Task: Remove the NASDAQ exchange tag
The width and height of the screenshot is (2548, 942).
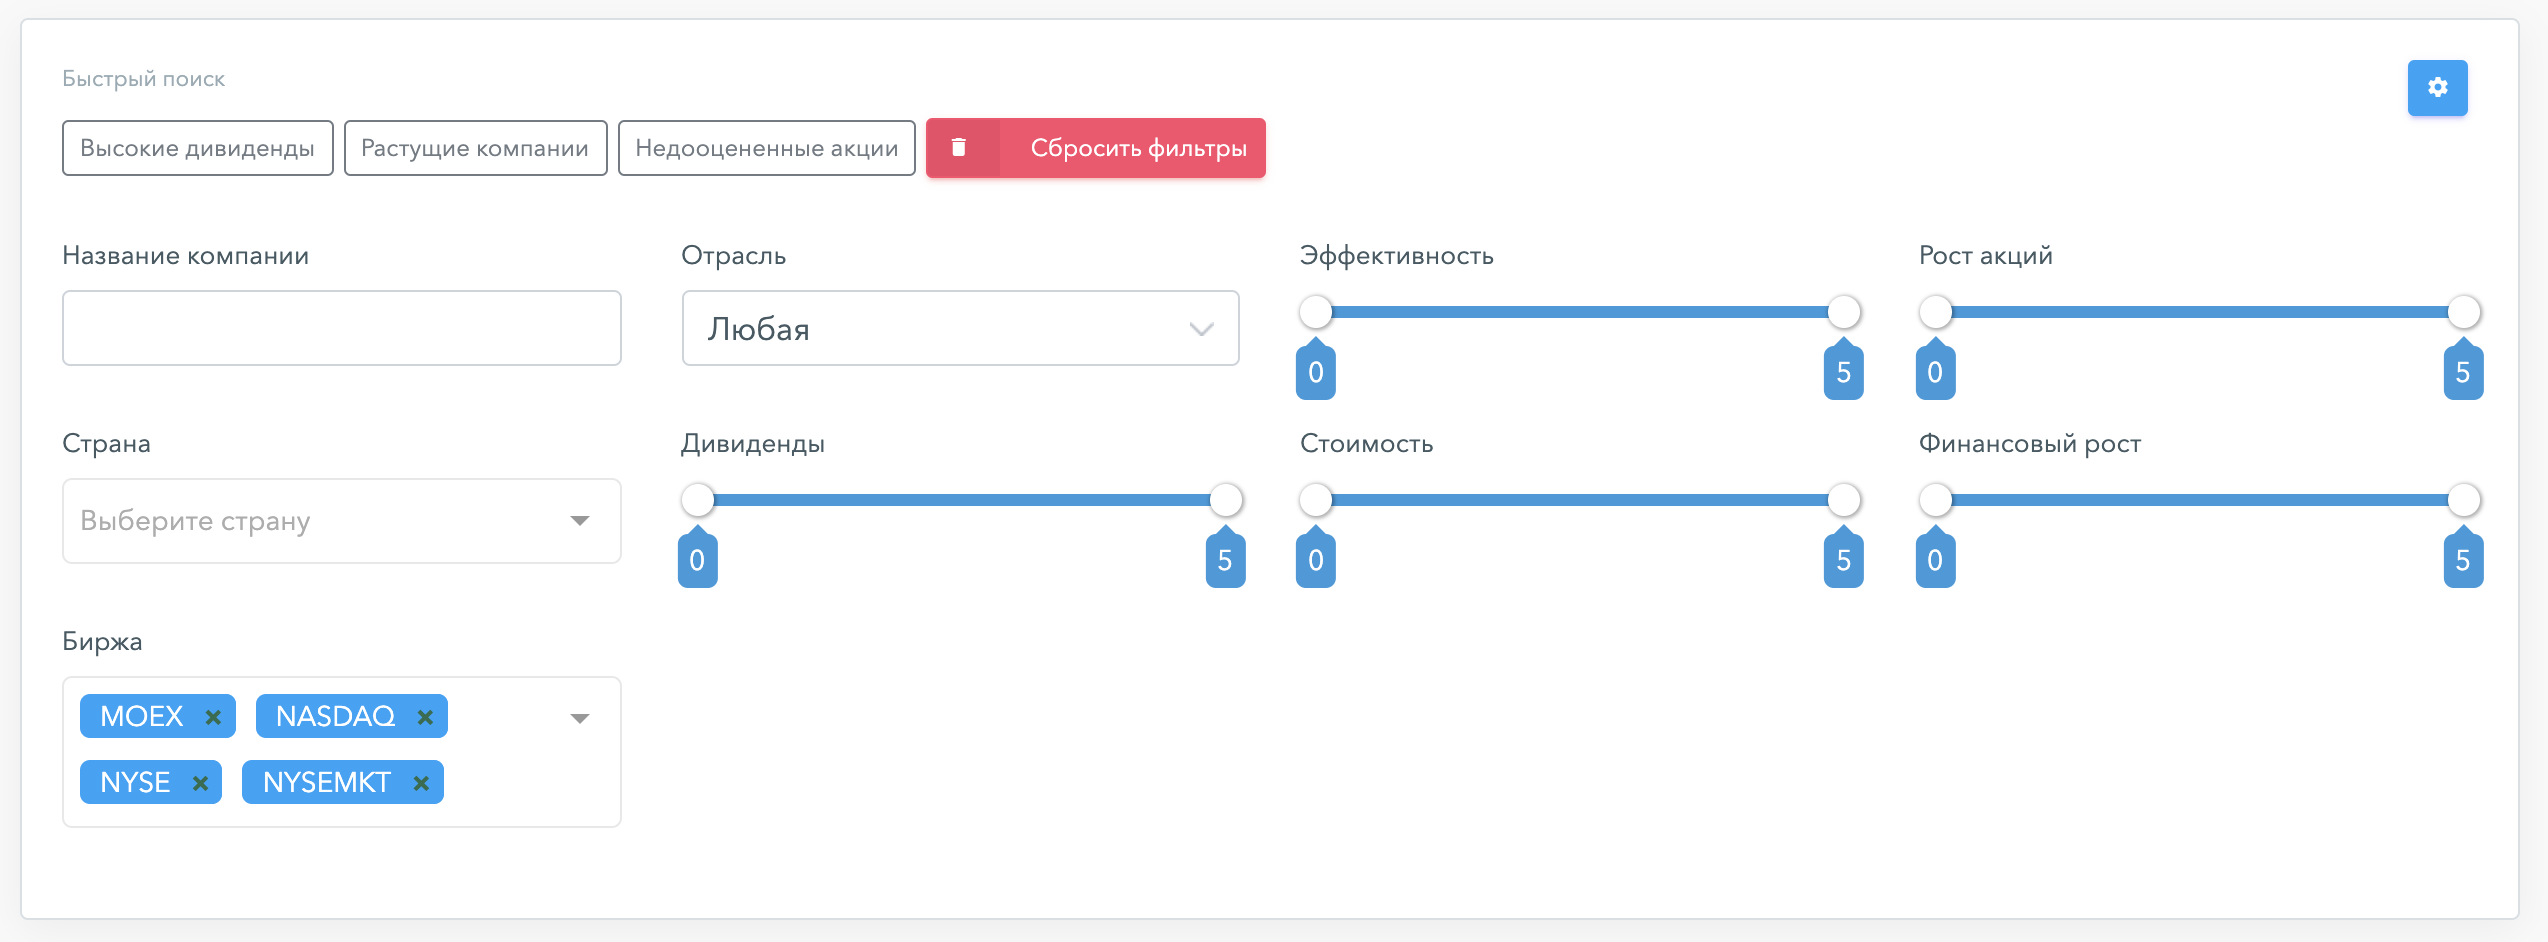Action: (x=425, y=717)
